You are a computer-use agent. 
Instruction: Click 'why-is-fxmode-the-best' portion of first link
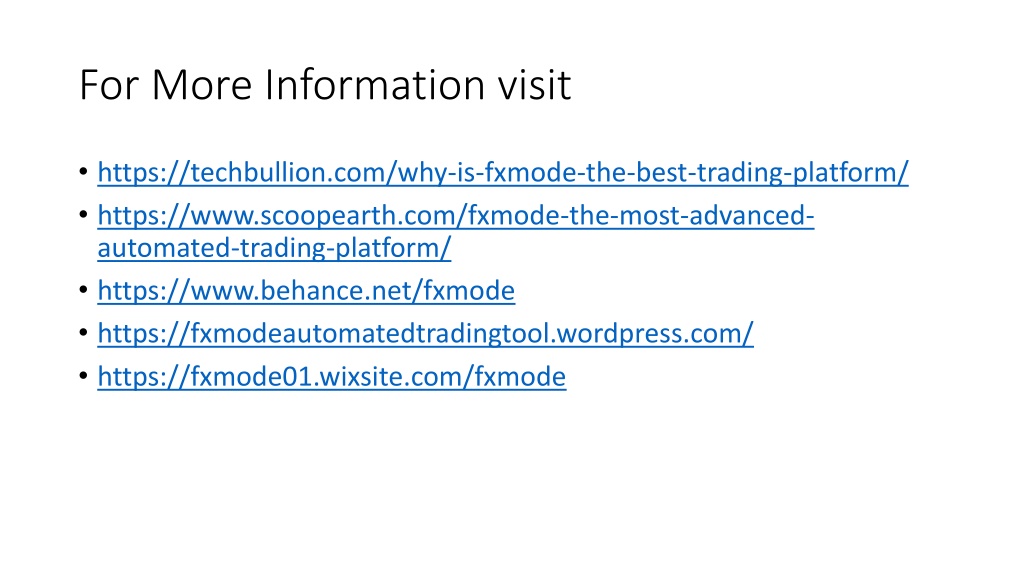click(546, 173)
